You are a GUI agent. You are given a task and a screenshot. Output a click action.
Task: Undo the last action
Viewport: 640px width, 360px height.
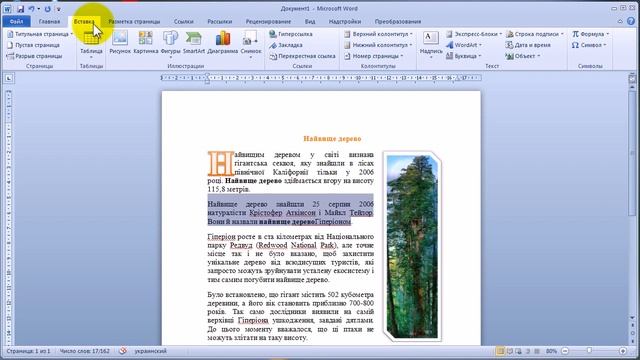click(x=31, y=9)
